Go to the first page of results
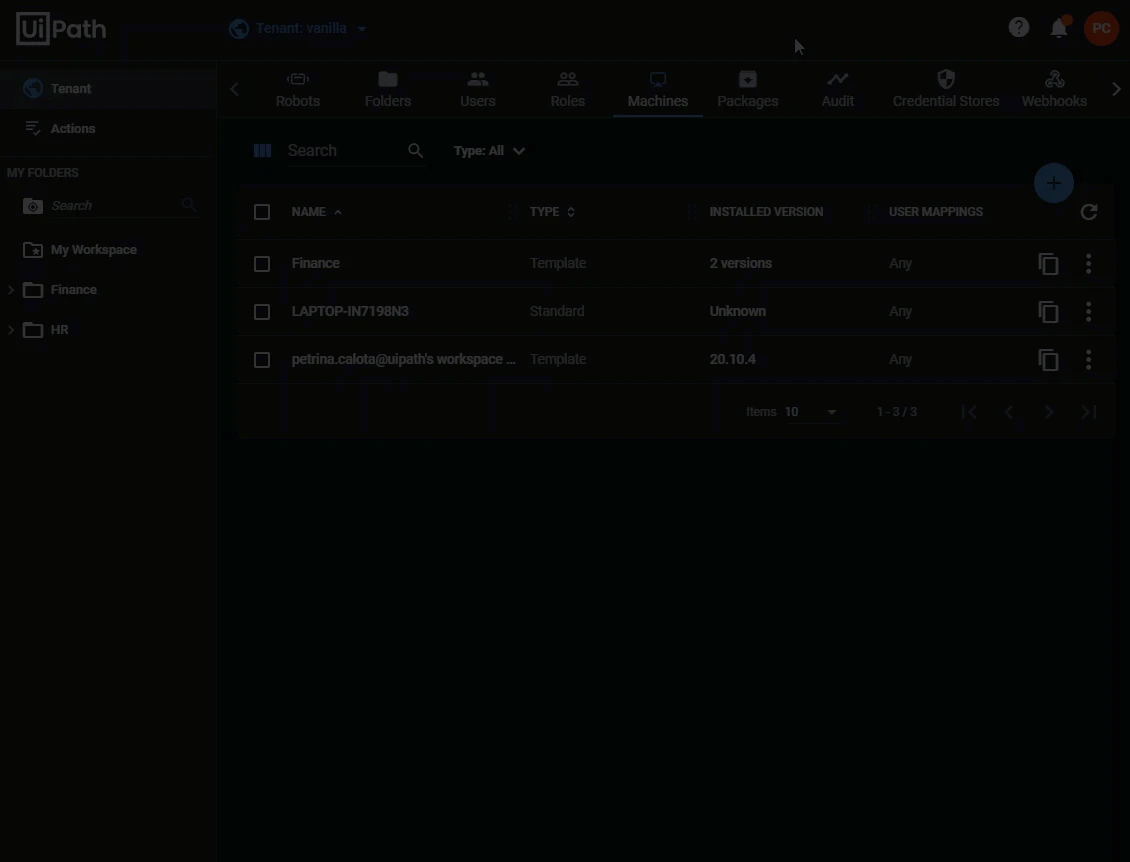Image resolution: width=1130 pixels, height=862 pixels. (969, 412)
